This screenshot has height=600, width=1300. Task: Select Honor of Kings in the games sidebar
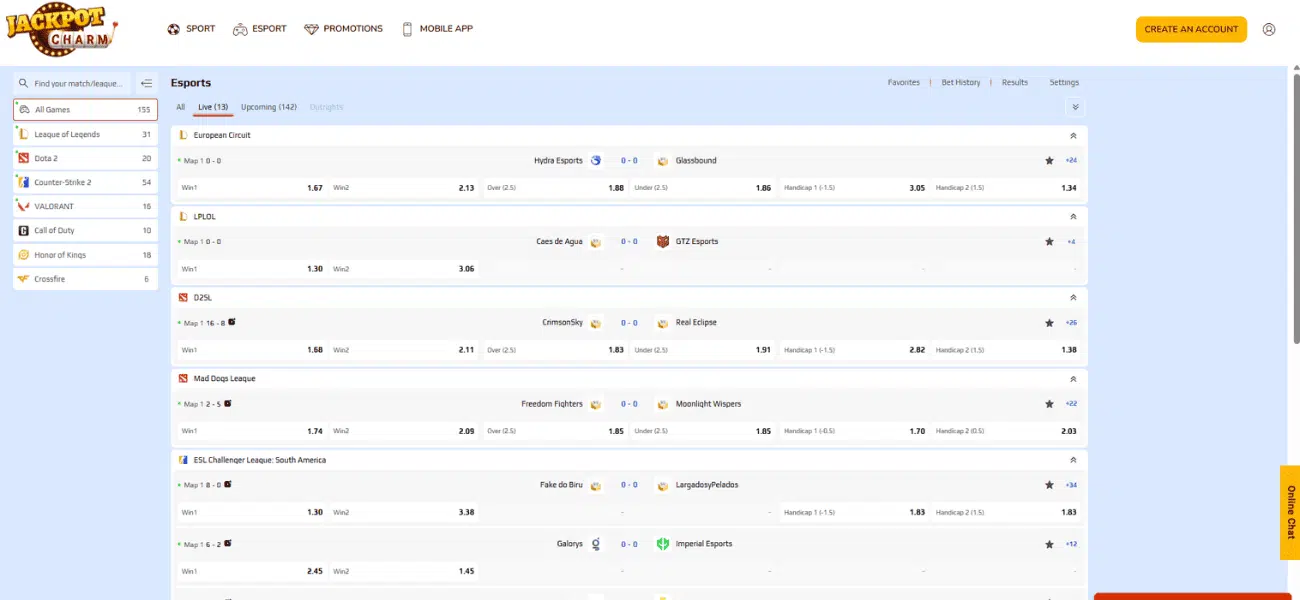tap(85, 255)
